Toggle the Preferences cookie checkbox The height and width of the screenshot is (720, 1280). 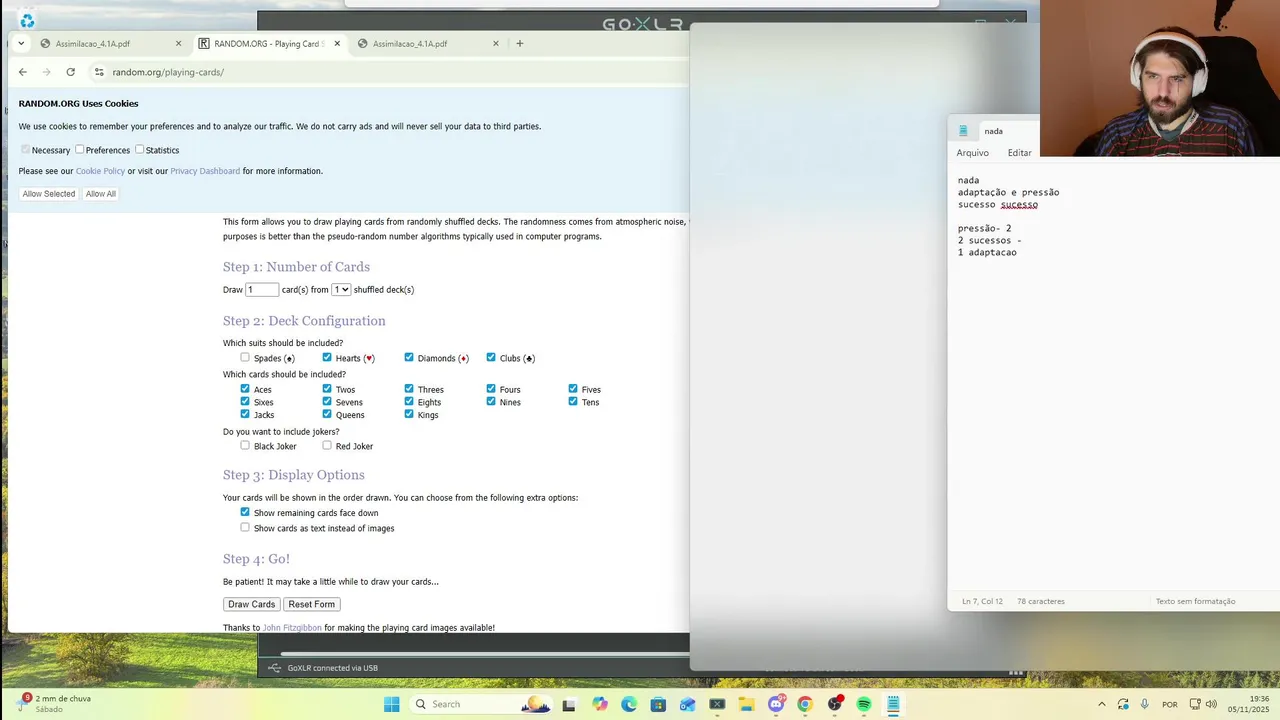pyautogui.click(x=79, y=149)
